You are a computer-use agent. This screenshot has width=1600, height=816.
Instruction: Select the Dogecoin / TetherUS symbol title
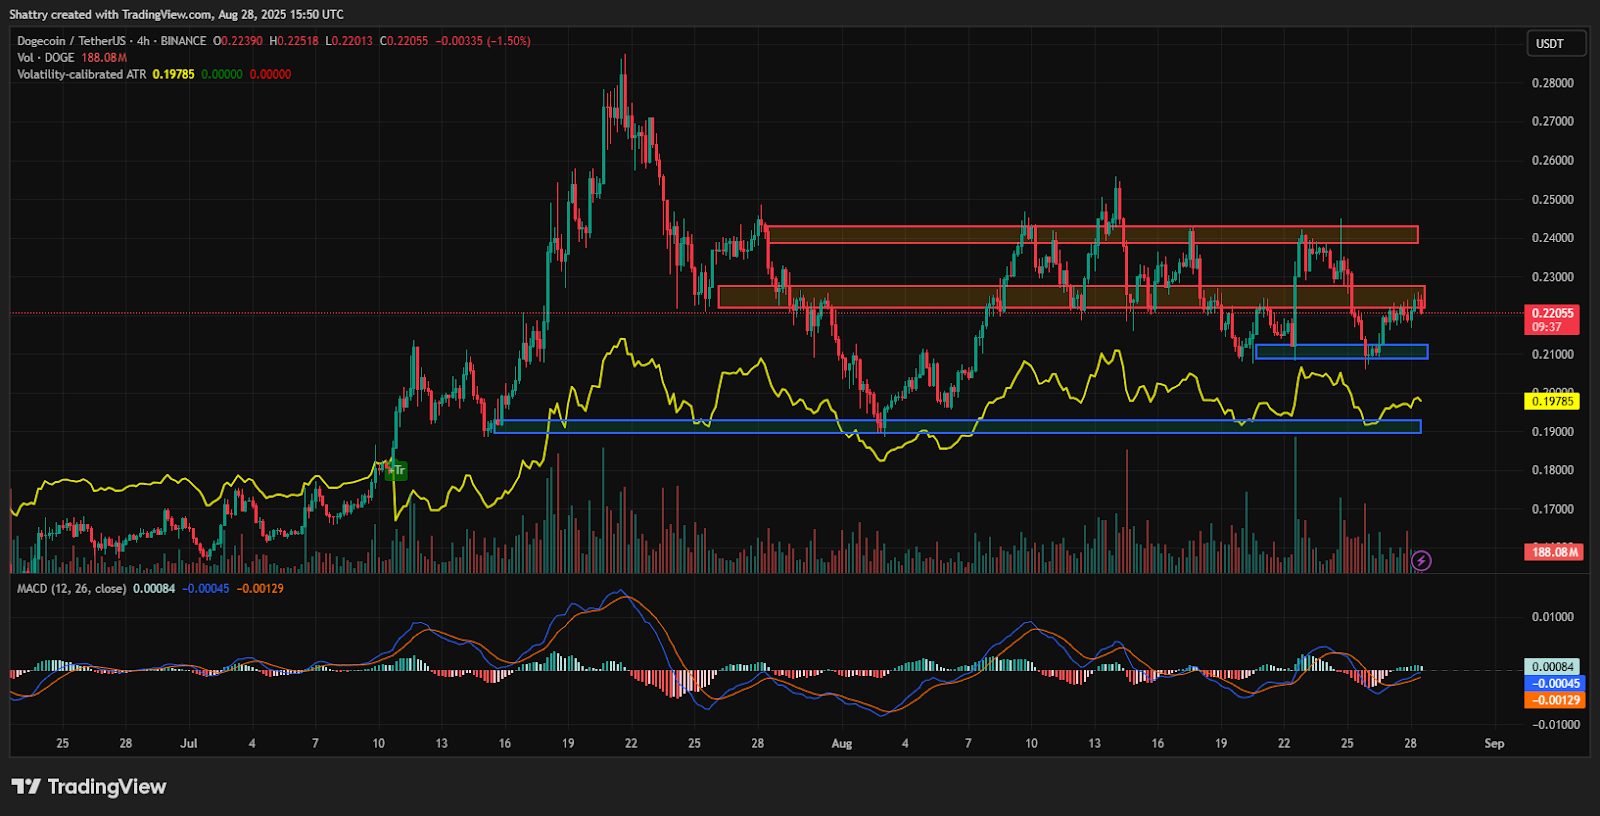click(x=112, y=41)
